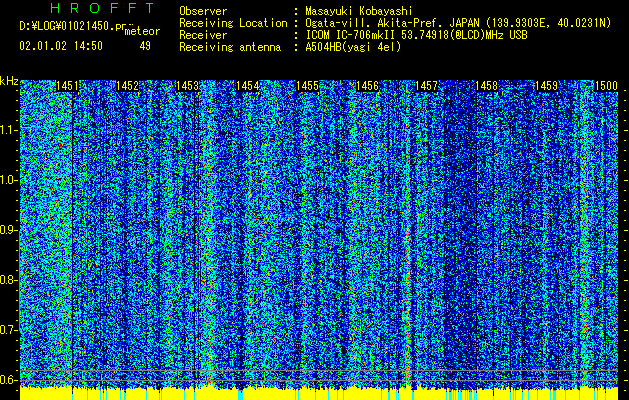The height and width of the screenshot is (400, 629).
Task: Click the 0.7 kHz axis label
Action: pyautogui.click(x=8, y=330)
